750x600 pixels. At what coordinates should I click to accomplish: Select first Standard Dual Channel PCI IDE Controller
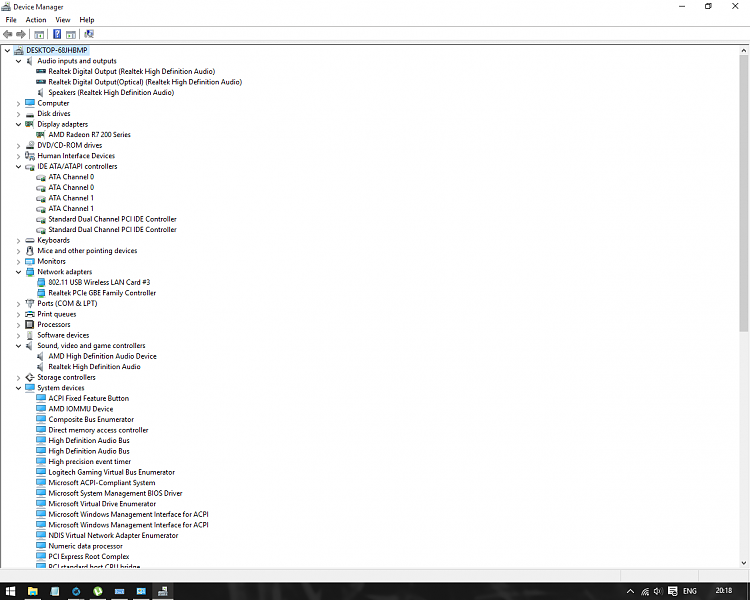coord(112,219)
